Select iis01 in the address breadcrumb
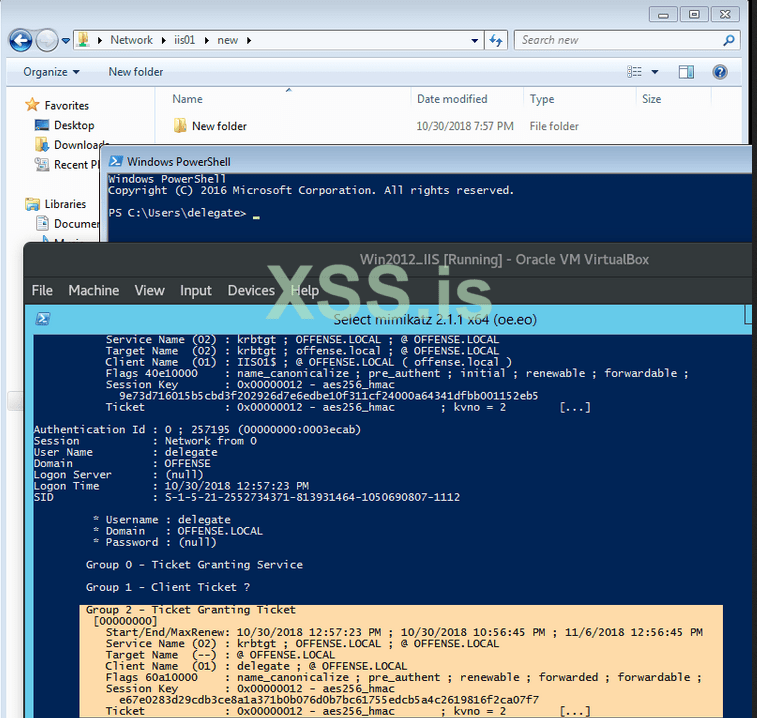Screen dimensions: 757x718 click(184, 40)
